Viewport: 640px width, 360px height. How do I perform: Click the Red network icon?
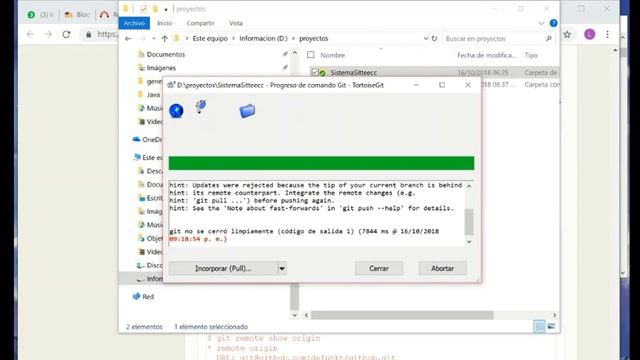pos(136,296)
